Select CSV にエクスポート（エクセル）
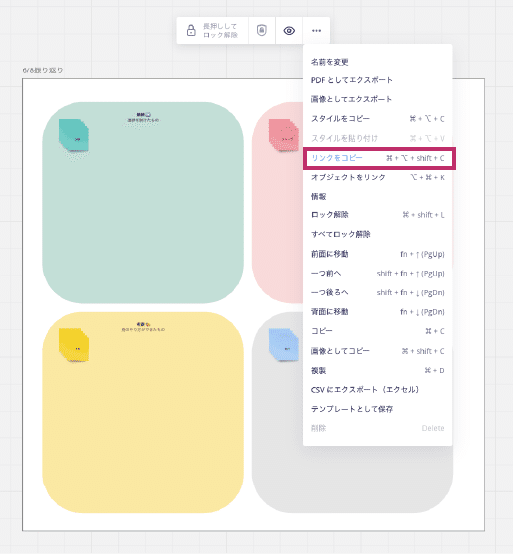513x554 pixels. pos(377,390)
